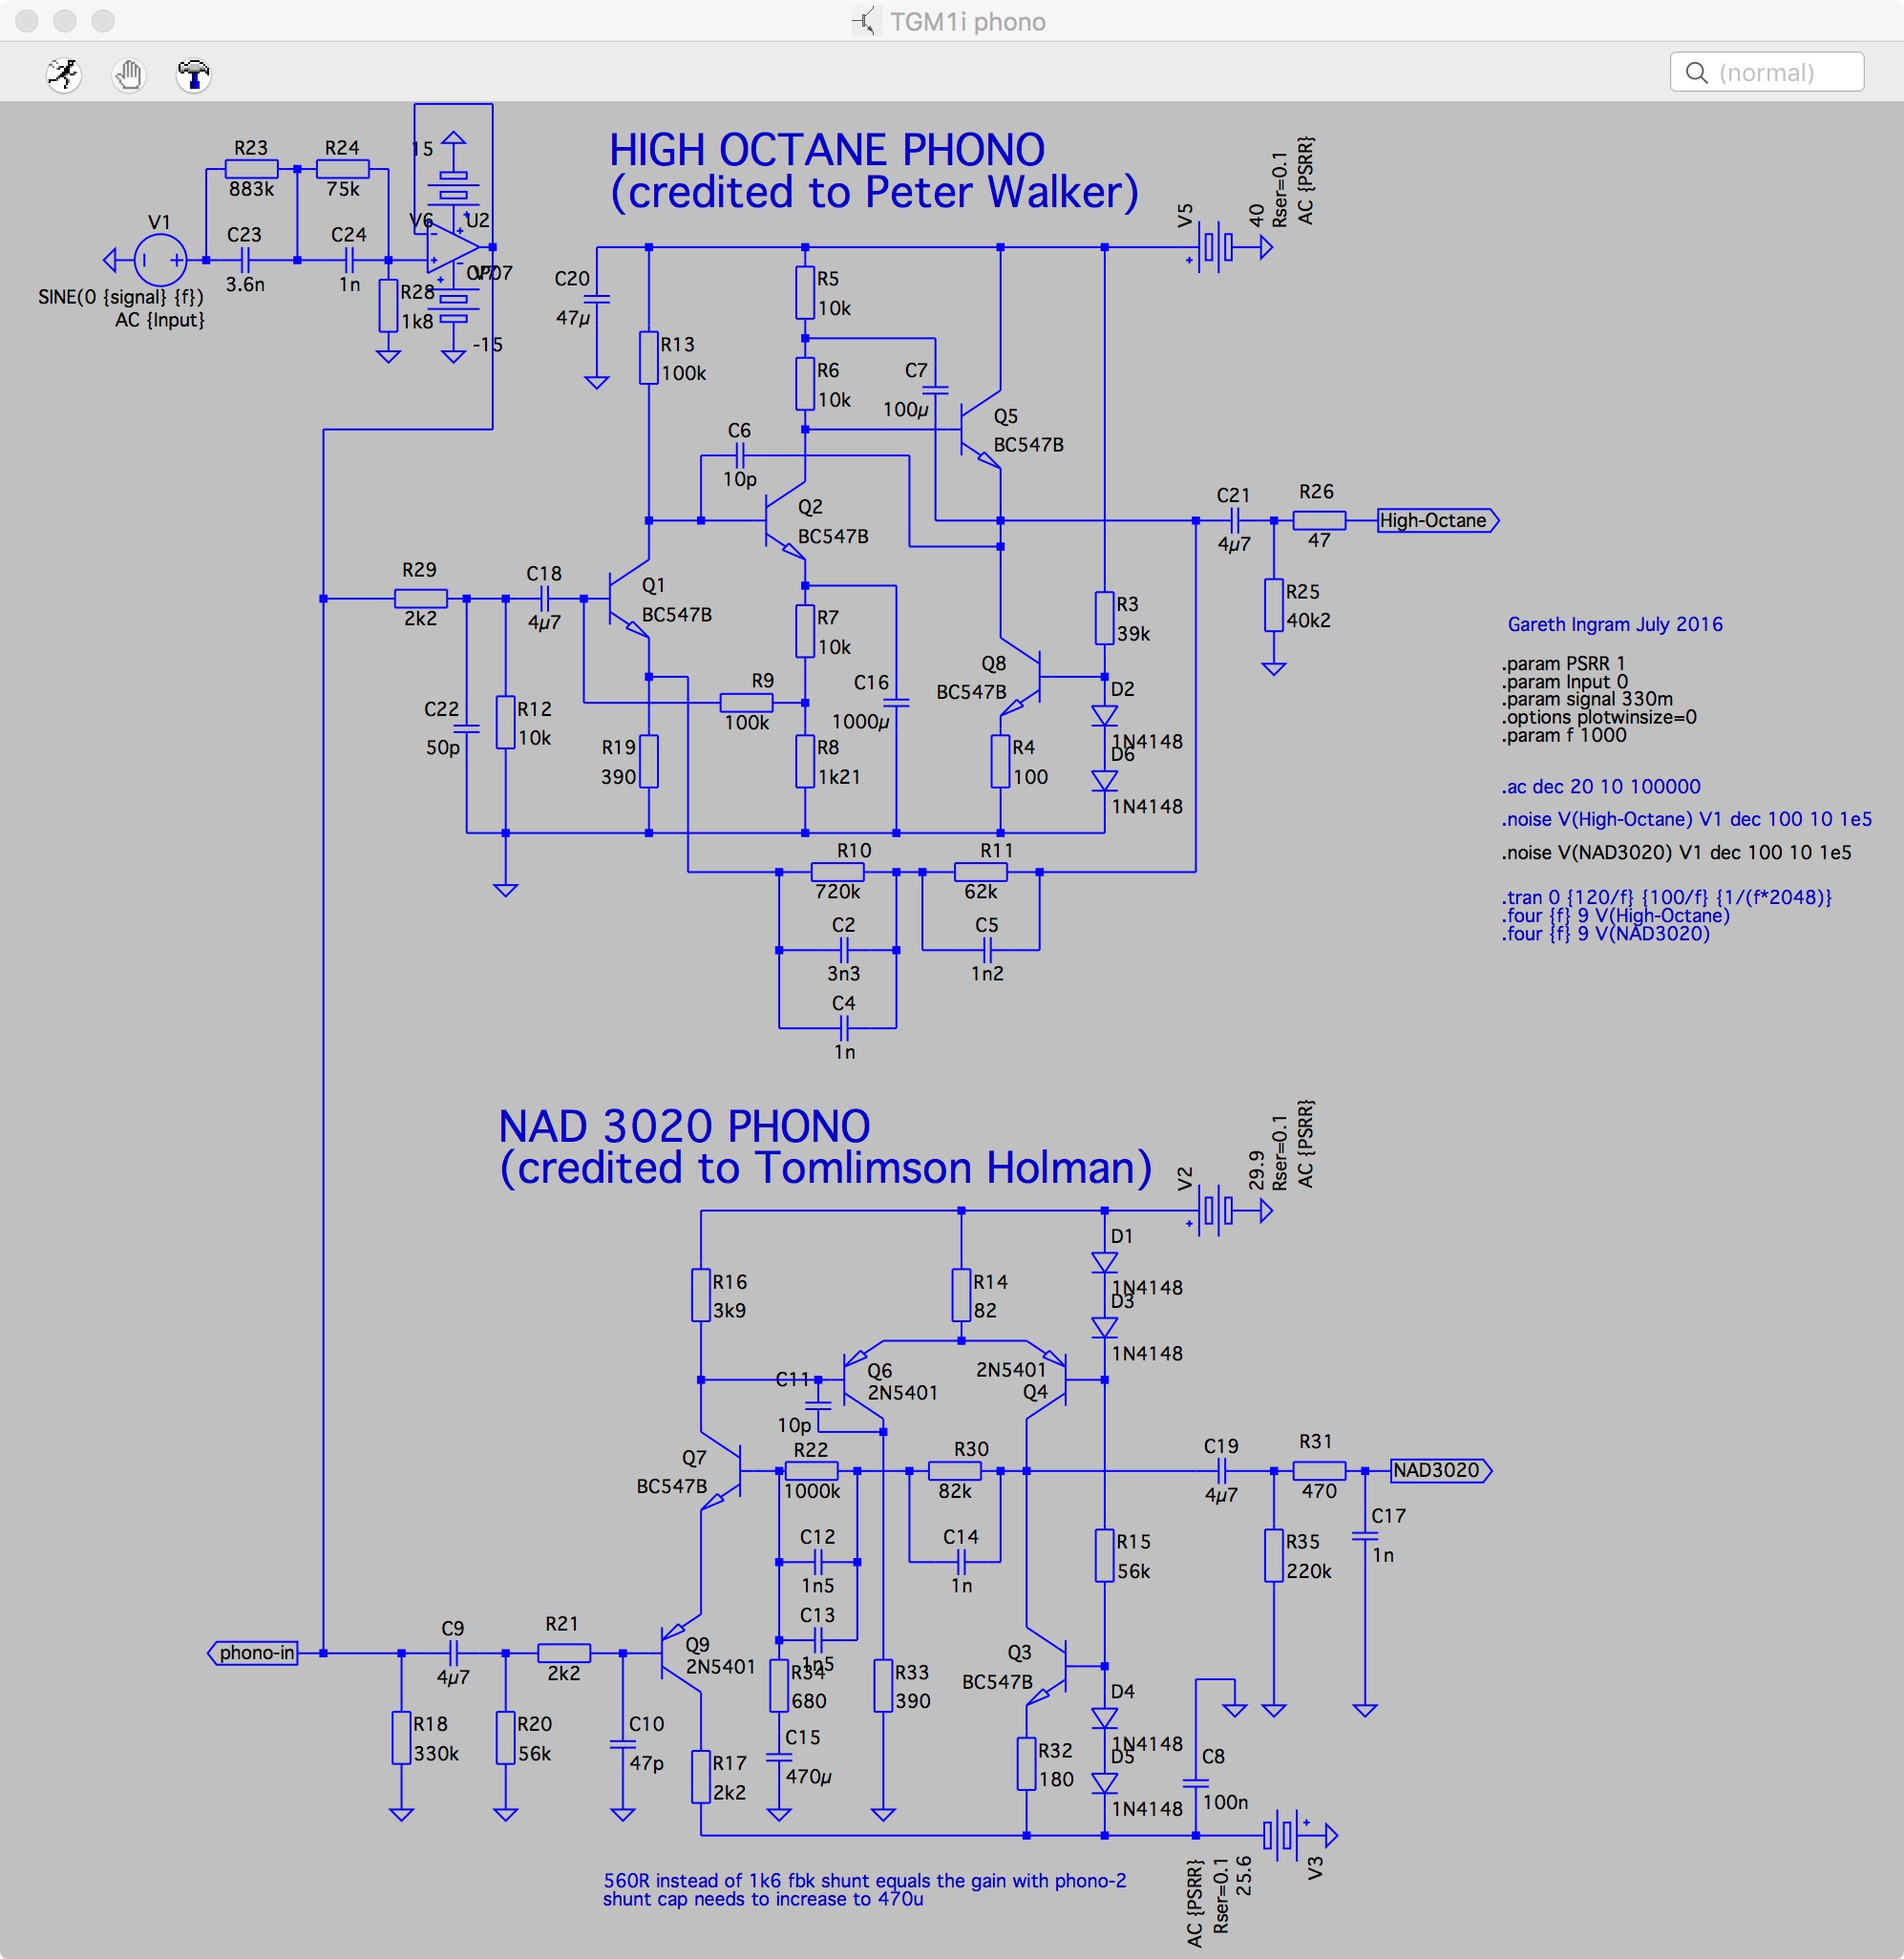Screen dimensions: 1904x1959
Task: Select transistor Q2 BC547B symbol
Action: 785,520
